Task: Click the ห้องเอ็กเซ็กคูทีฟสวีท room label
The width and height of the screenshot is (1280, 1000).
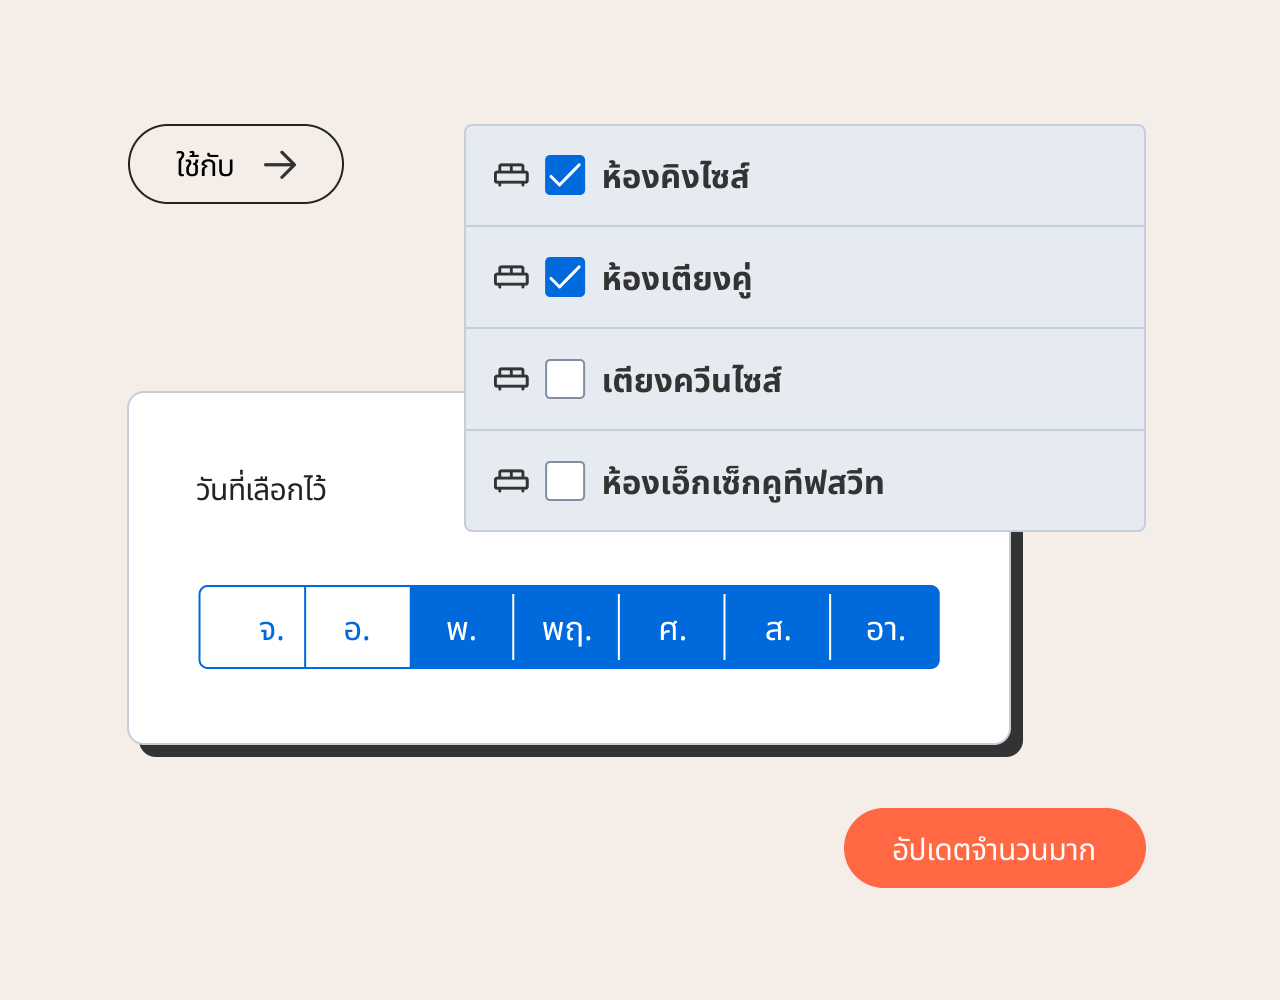Action: coord(742,483)
